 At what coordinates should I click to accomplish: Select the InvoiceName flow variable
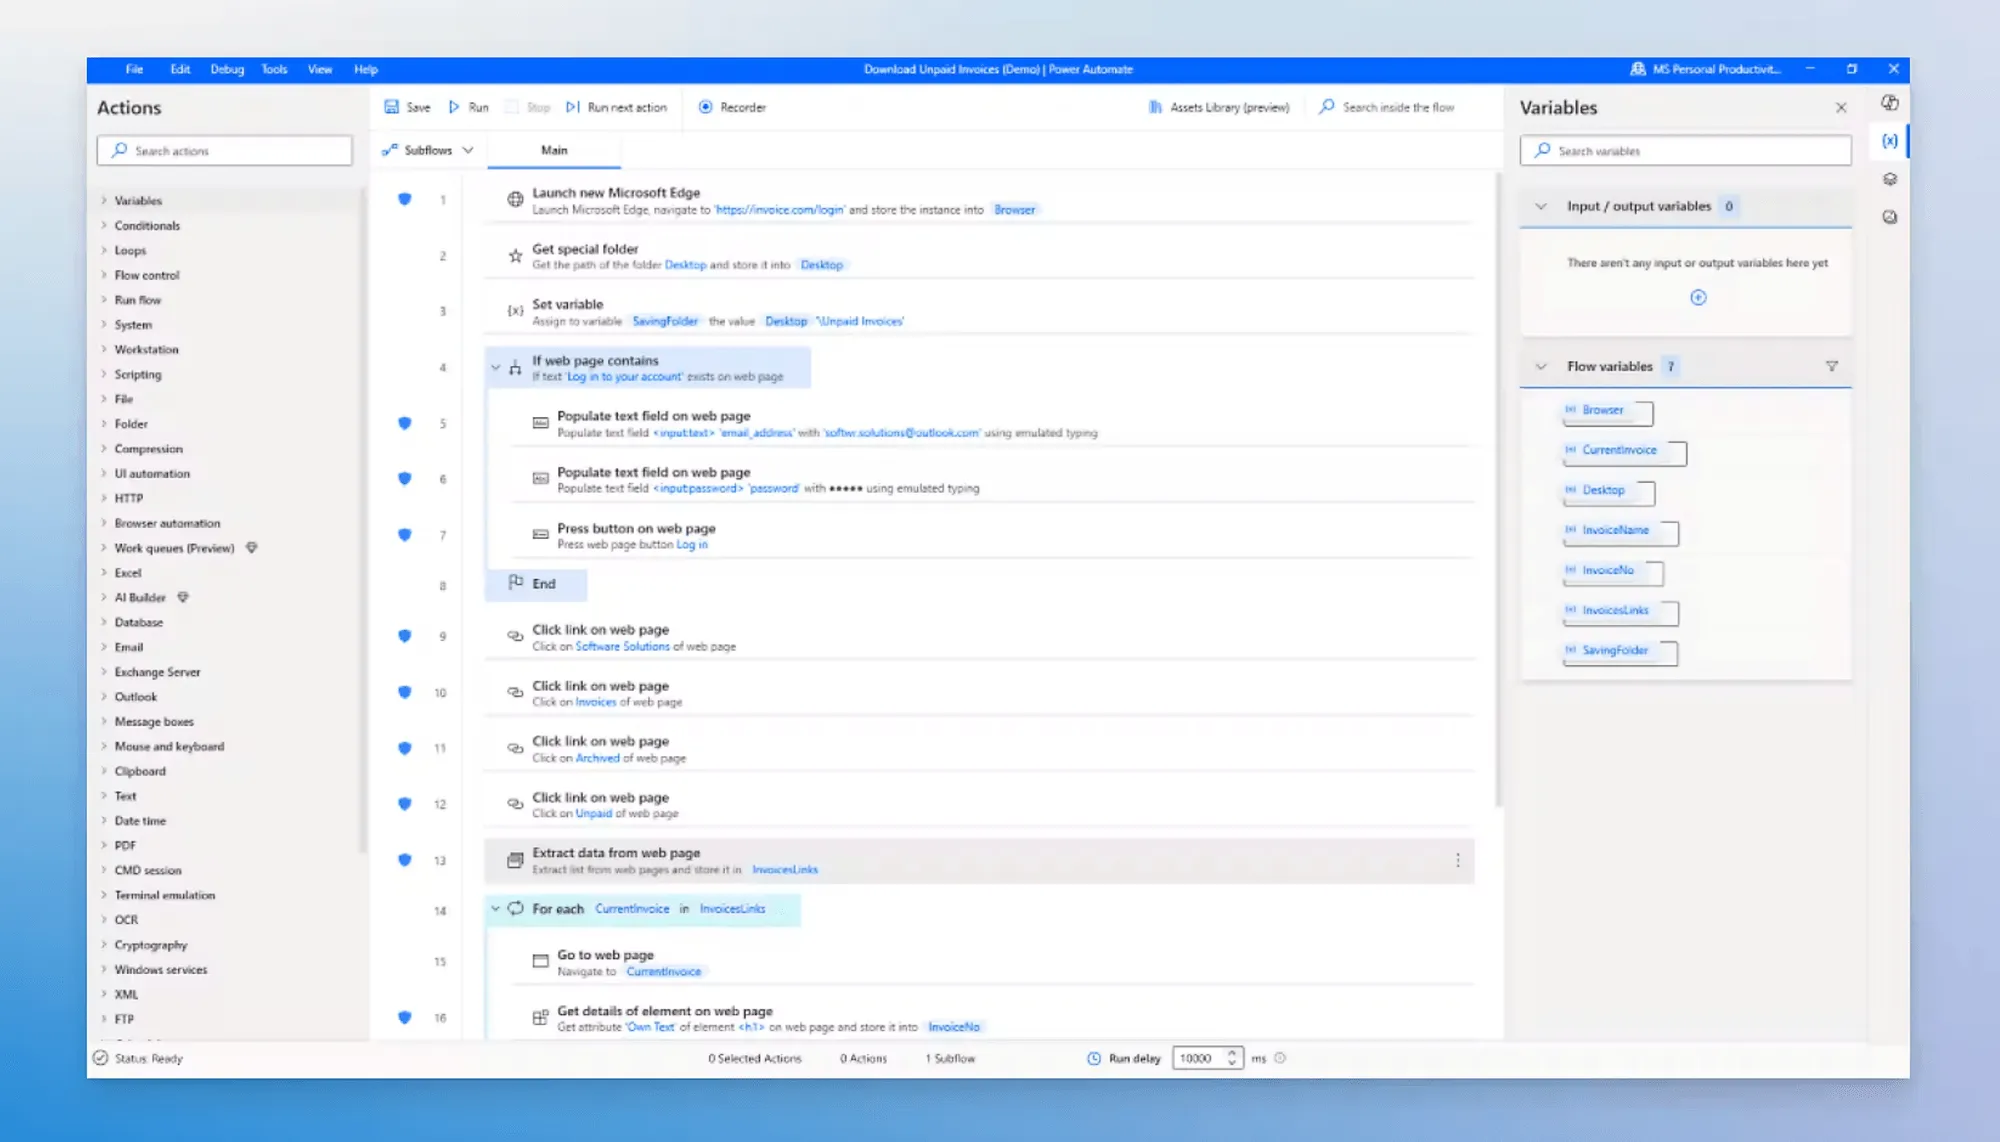[1621, 531]
